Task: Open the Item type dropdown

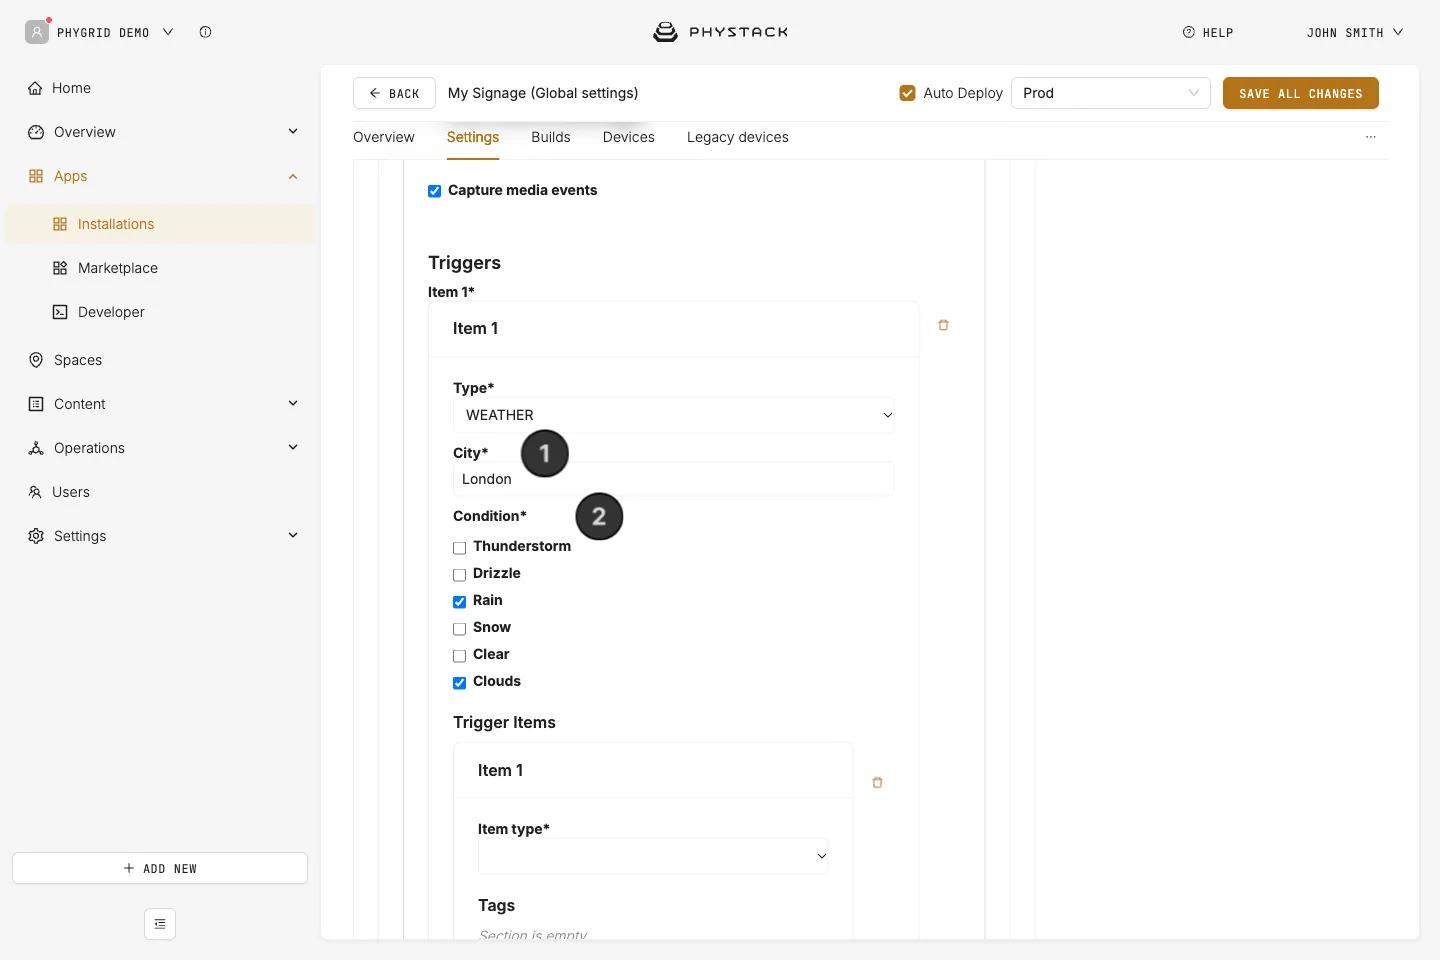Action: 653,856
